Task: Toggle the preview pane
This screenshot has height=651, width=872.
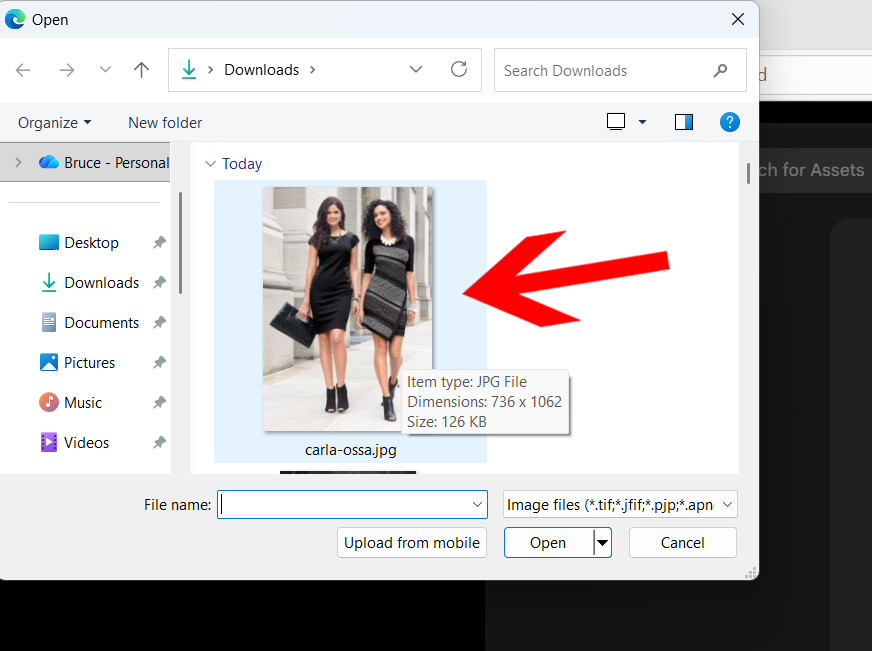Action: pyautogui.click(x=683, y=122)
